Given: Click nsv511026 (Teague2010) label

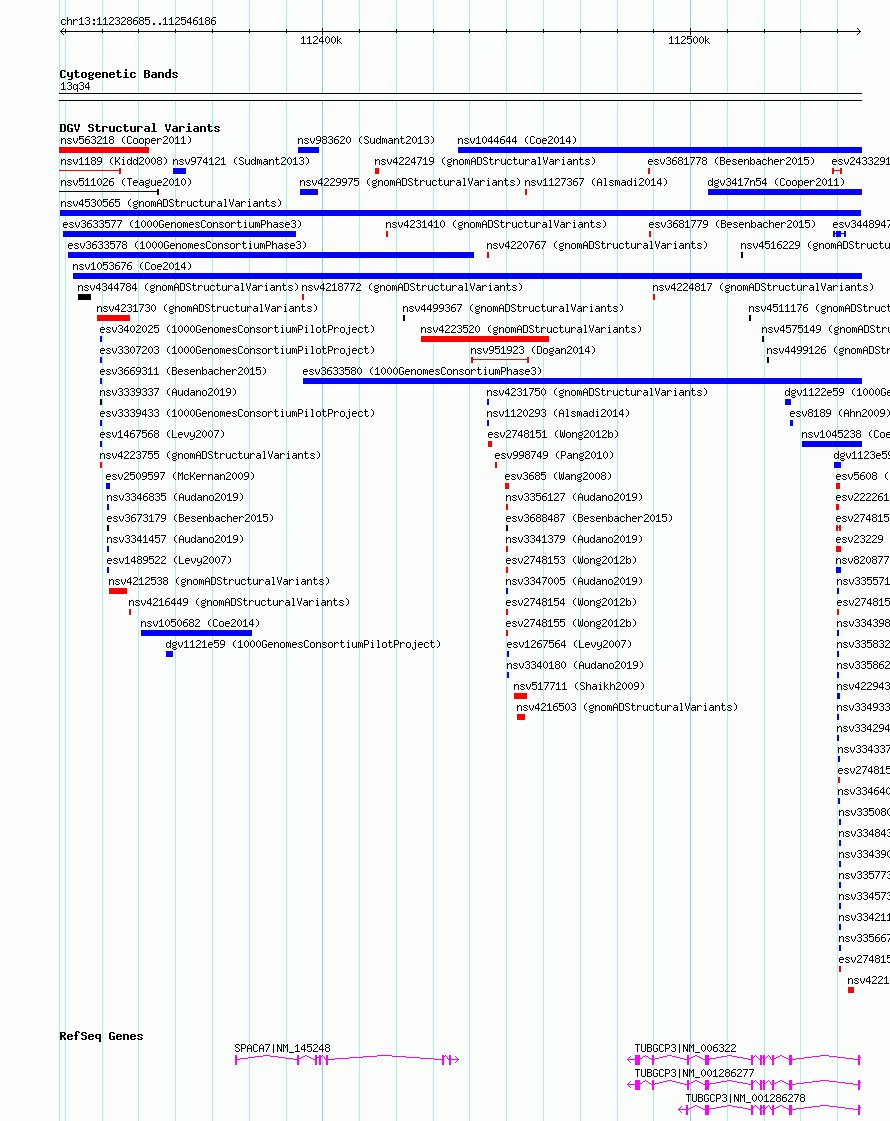Looking at the screenshot, I should click(126, 182).
